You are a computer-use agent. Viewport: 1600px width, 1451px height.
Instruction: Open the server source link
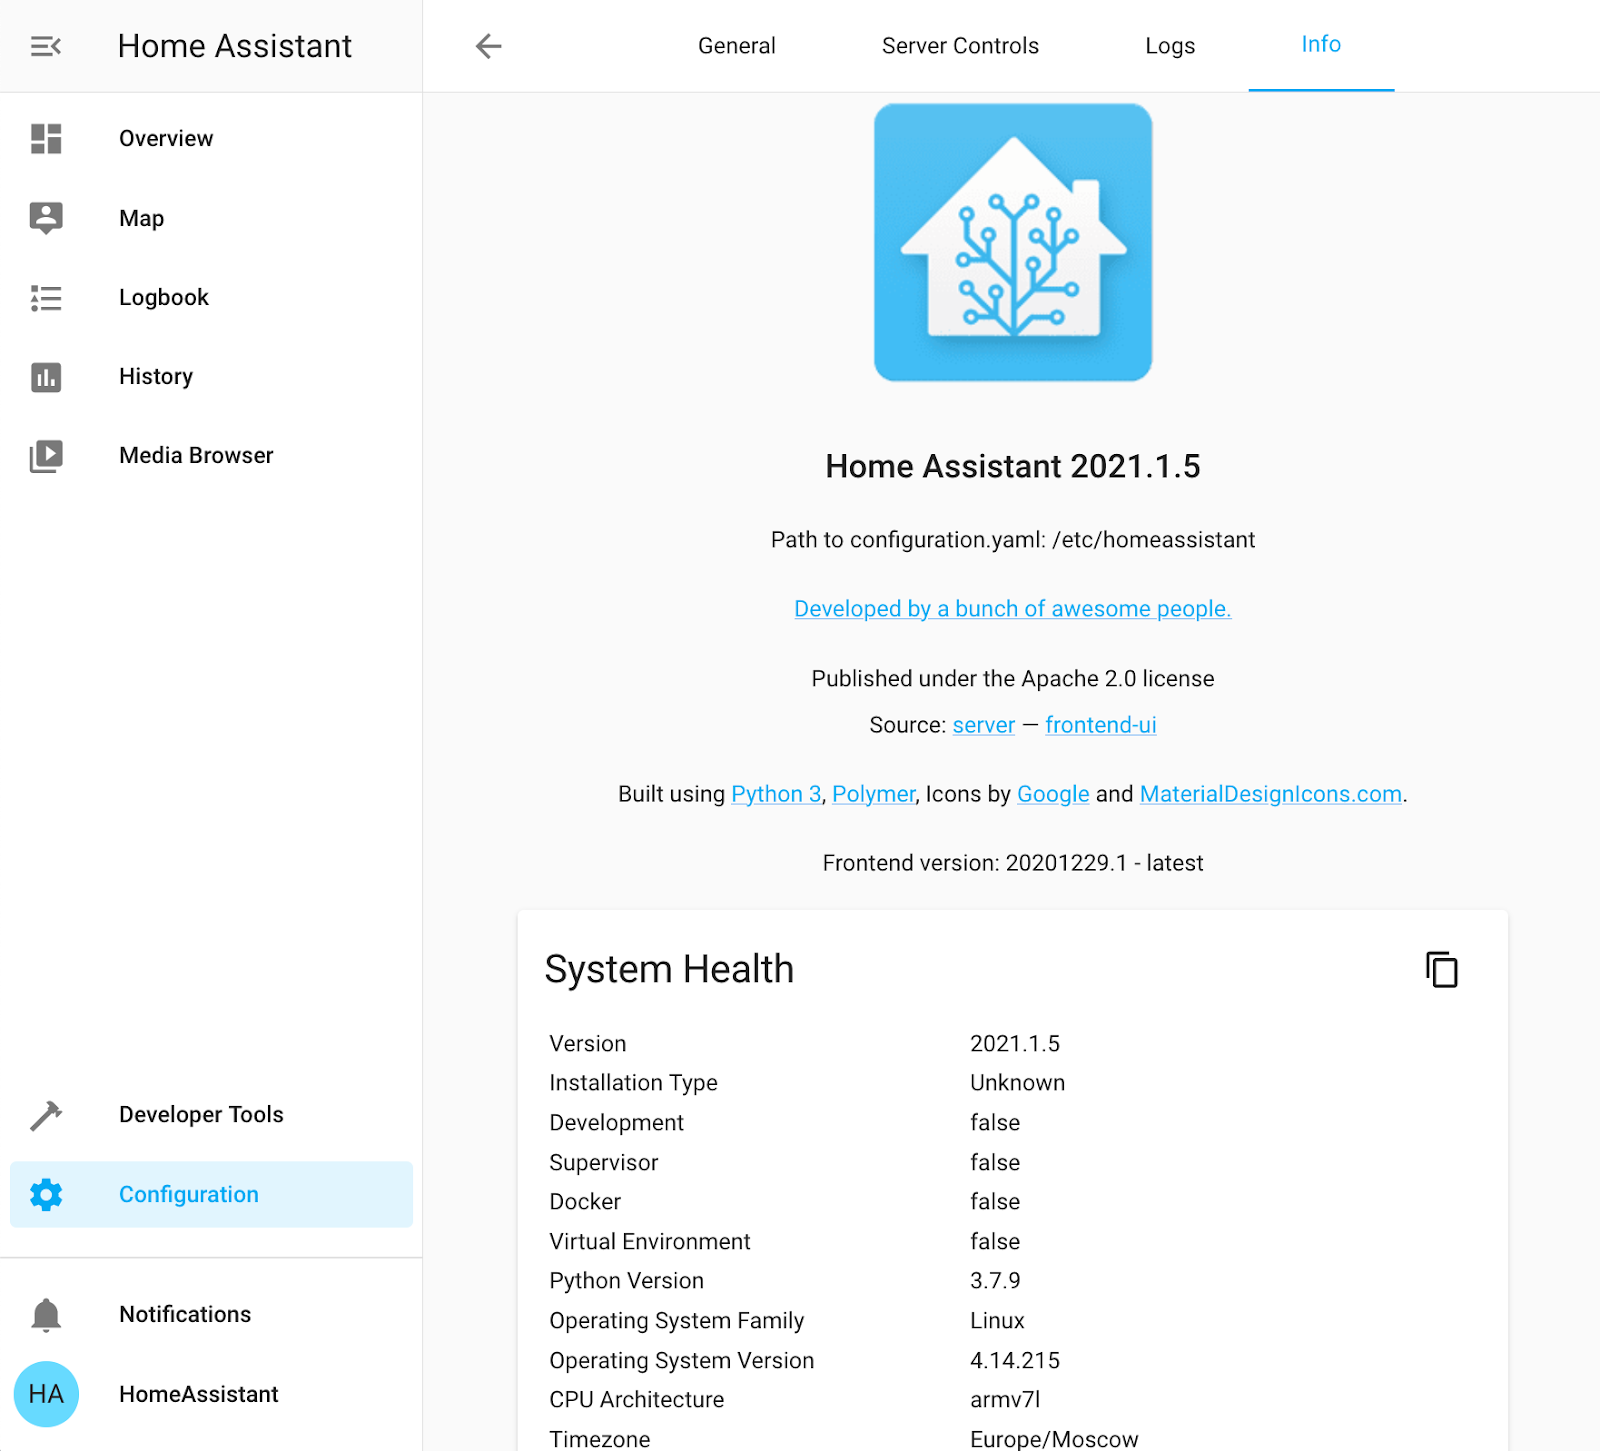984,725
